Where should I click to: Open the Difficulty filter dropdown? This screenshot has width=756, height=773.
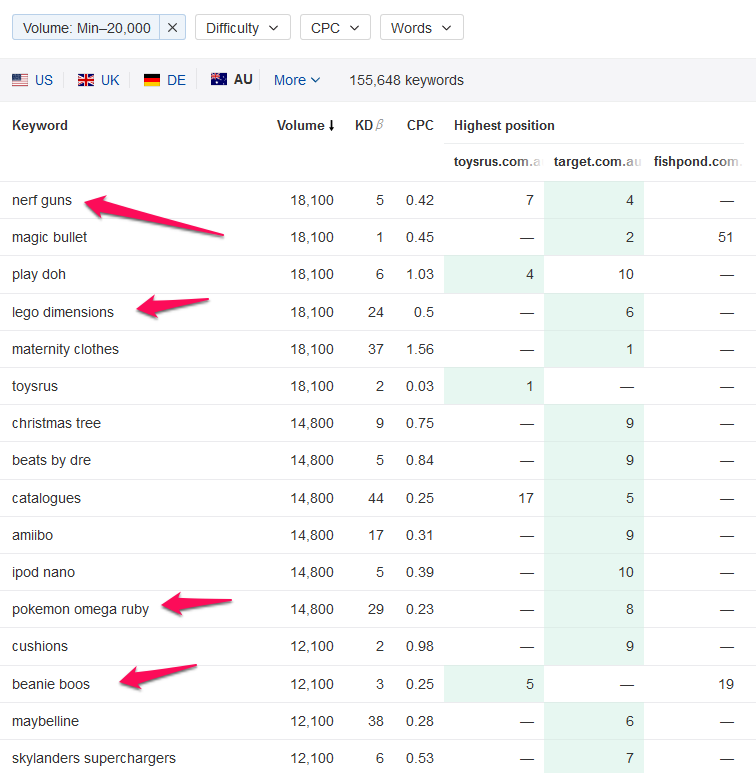click(242, 28)
